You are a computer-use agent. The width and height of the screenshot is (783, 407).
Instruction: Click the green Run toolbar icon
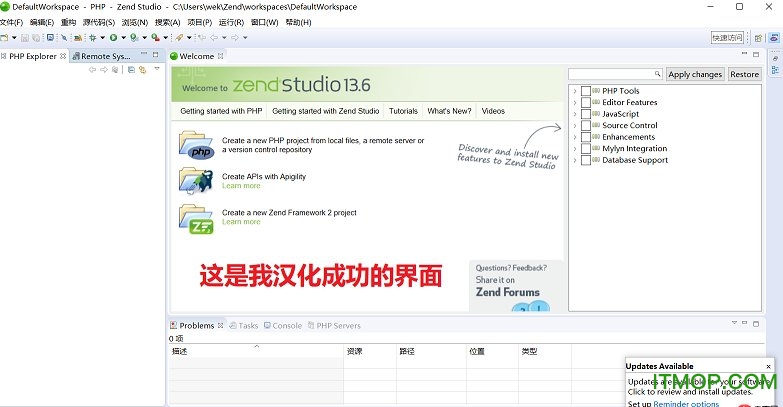(x=113, y=37)
